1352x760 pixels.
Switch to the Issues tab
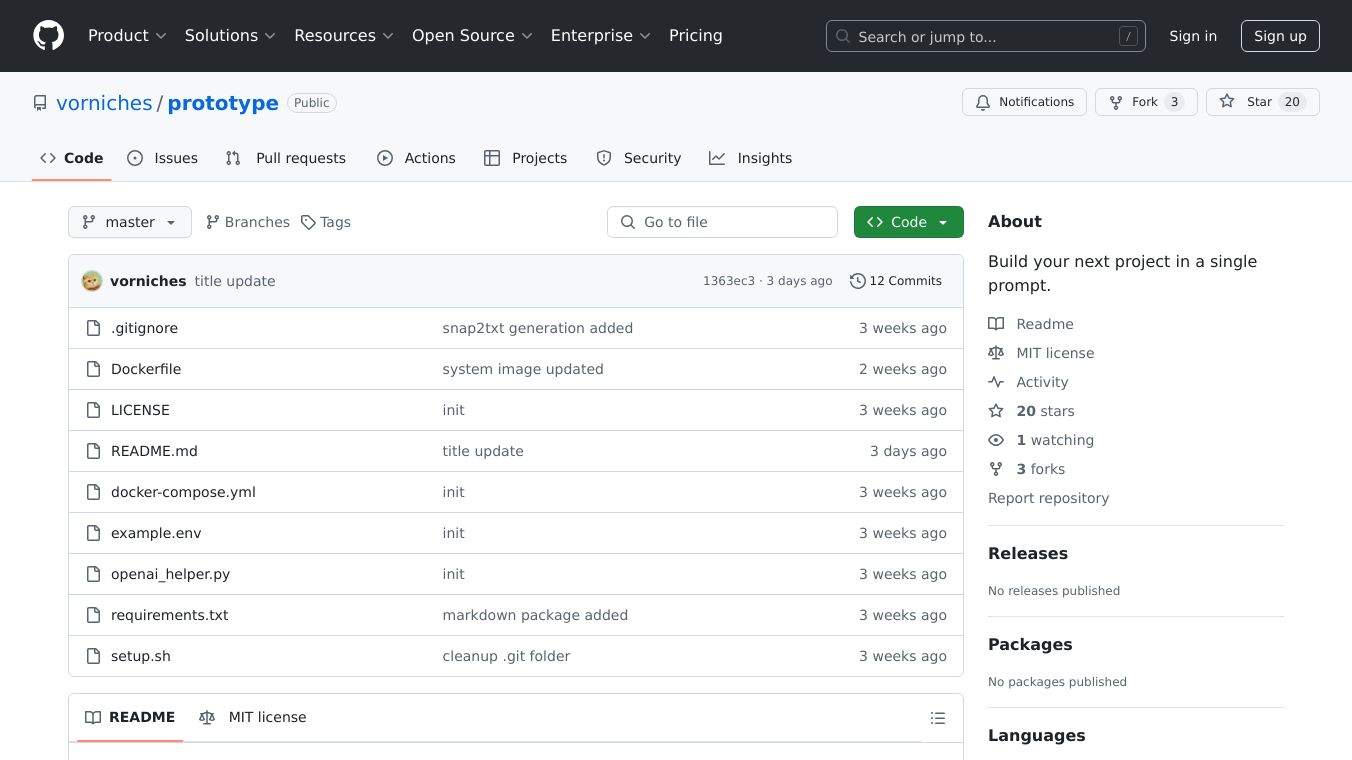pyautogui.click(x=163, y=158)
